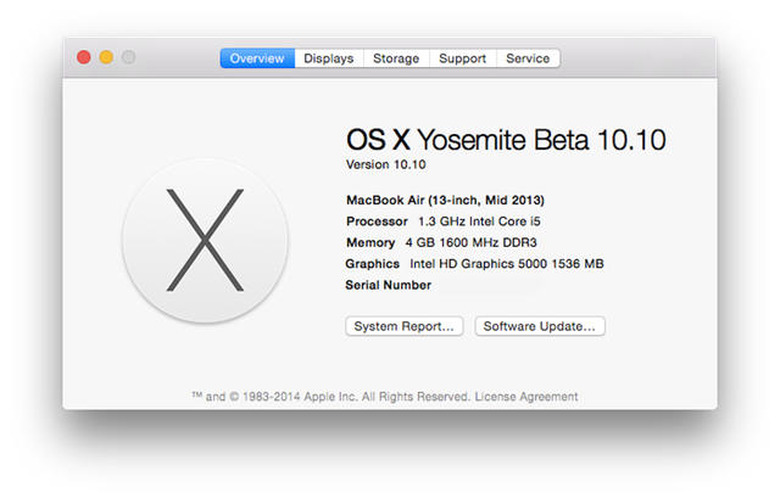Click the OS X Yosemite logo

pyautogui.click(x=205, y=240)
